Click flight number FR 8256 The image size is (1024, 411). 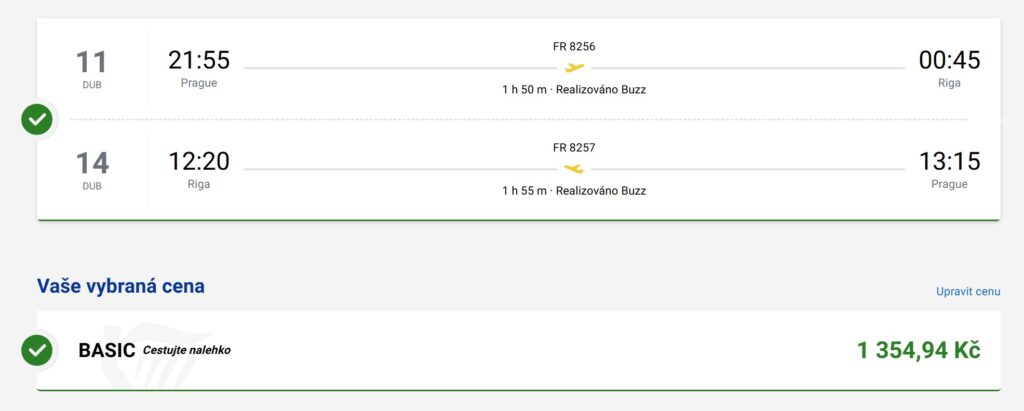574,46
